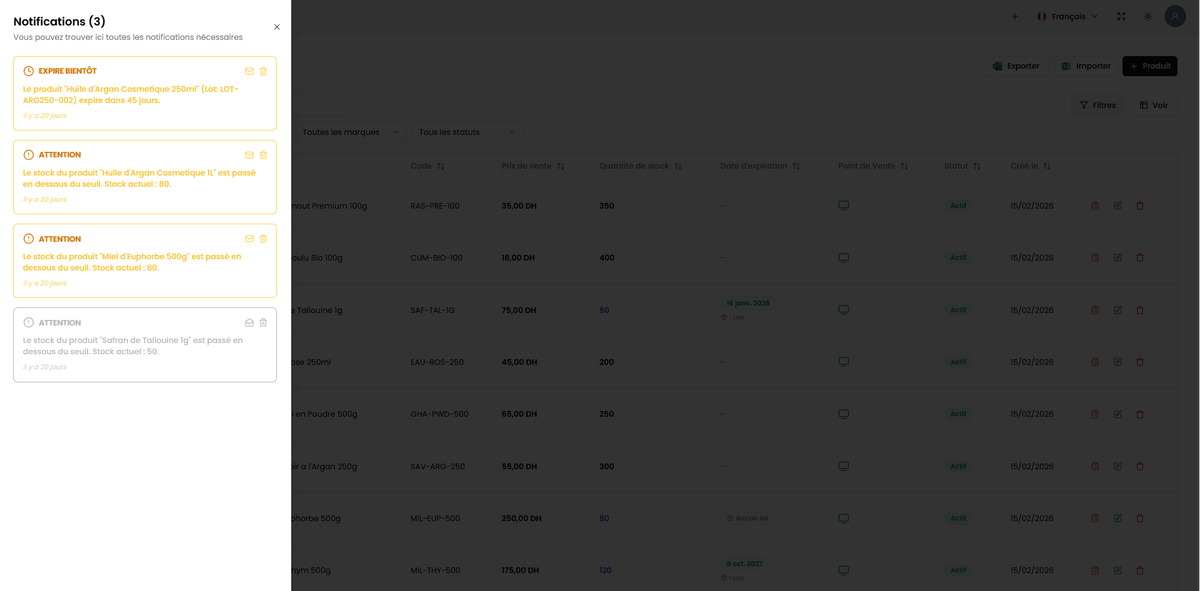Expand the 'Tous les statuts' filter
1200x591 pixels.
pyautogui.click(x=466, y=132)
